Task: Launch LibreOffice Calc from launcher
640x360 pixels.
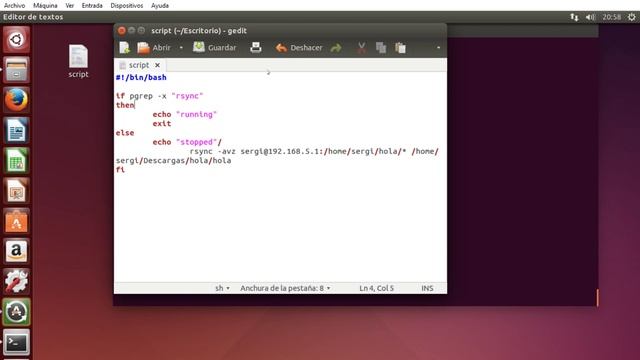Action: pyautogui.click(x=16, y=160)
